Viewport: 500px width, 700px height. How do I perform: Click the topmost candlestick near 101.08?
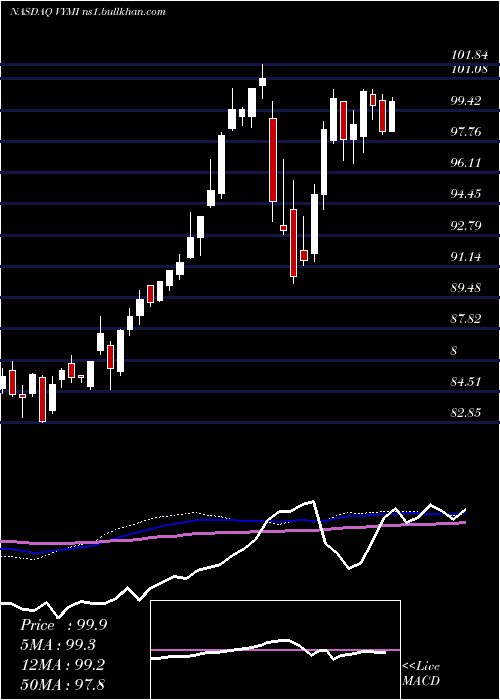(262, 82)
